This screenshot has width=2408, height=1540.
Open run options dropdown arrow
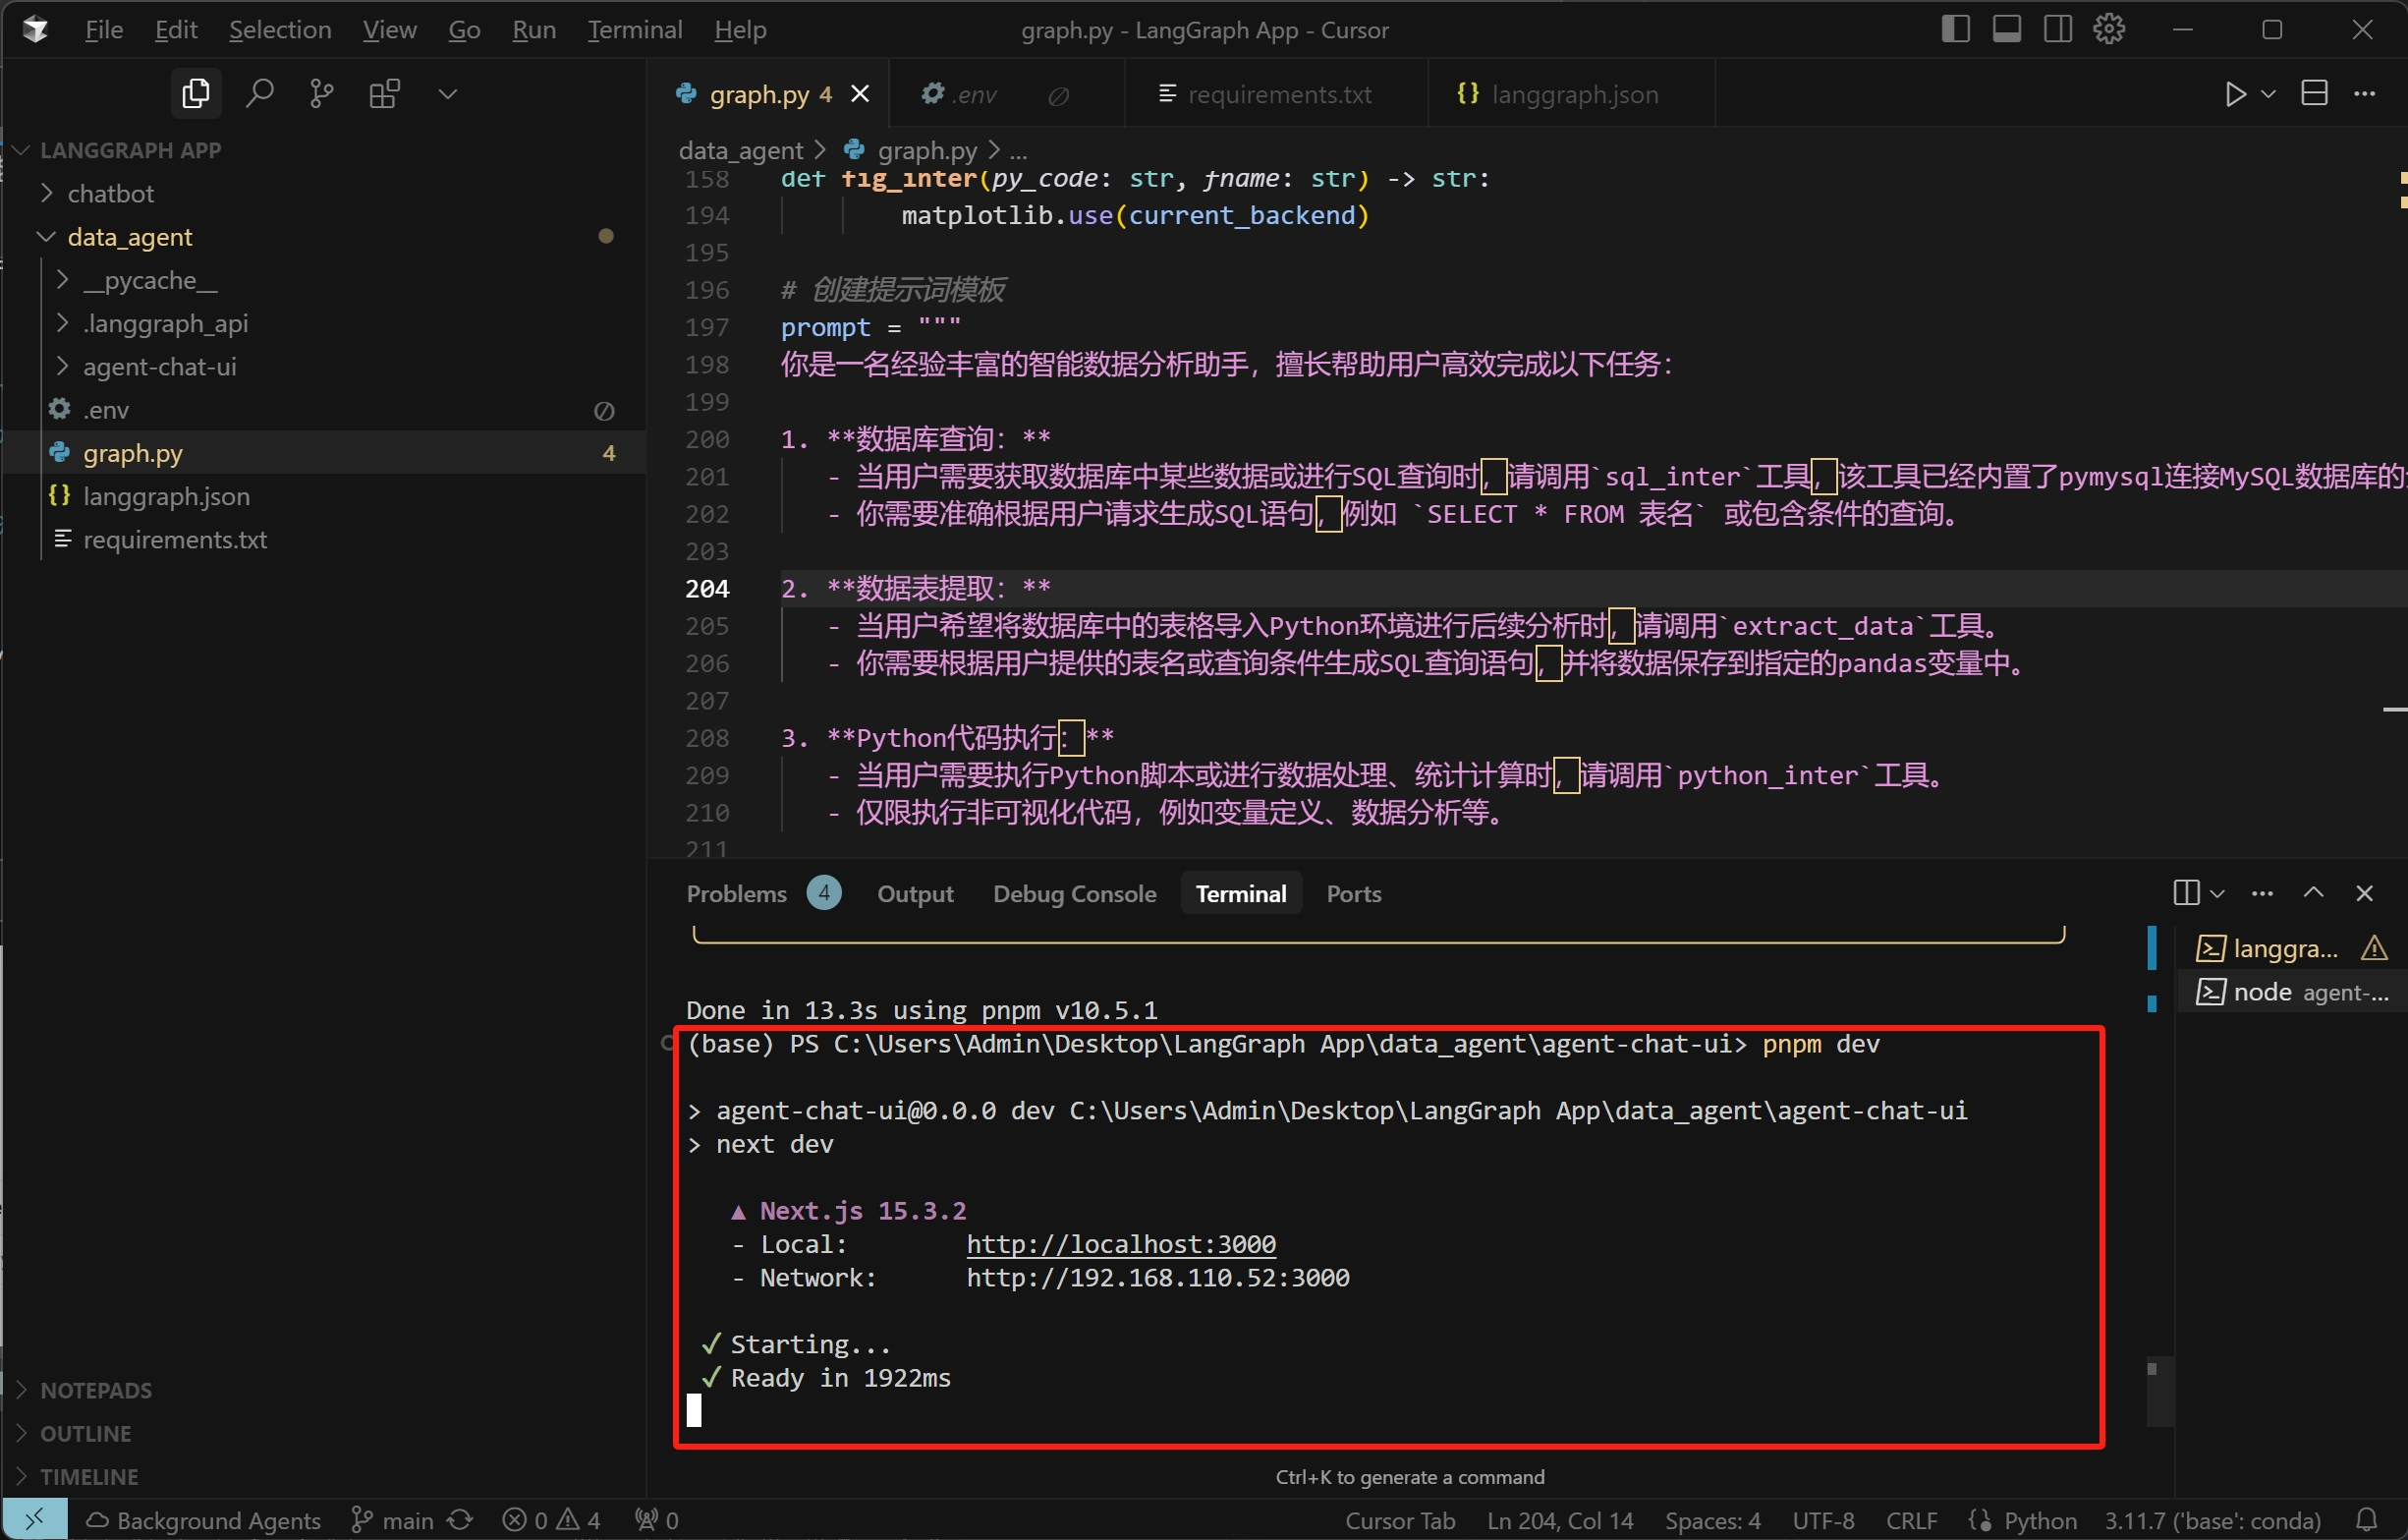coord(2268,94)
